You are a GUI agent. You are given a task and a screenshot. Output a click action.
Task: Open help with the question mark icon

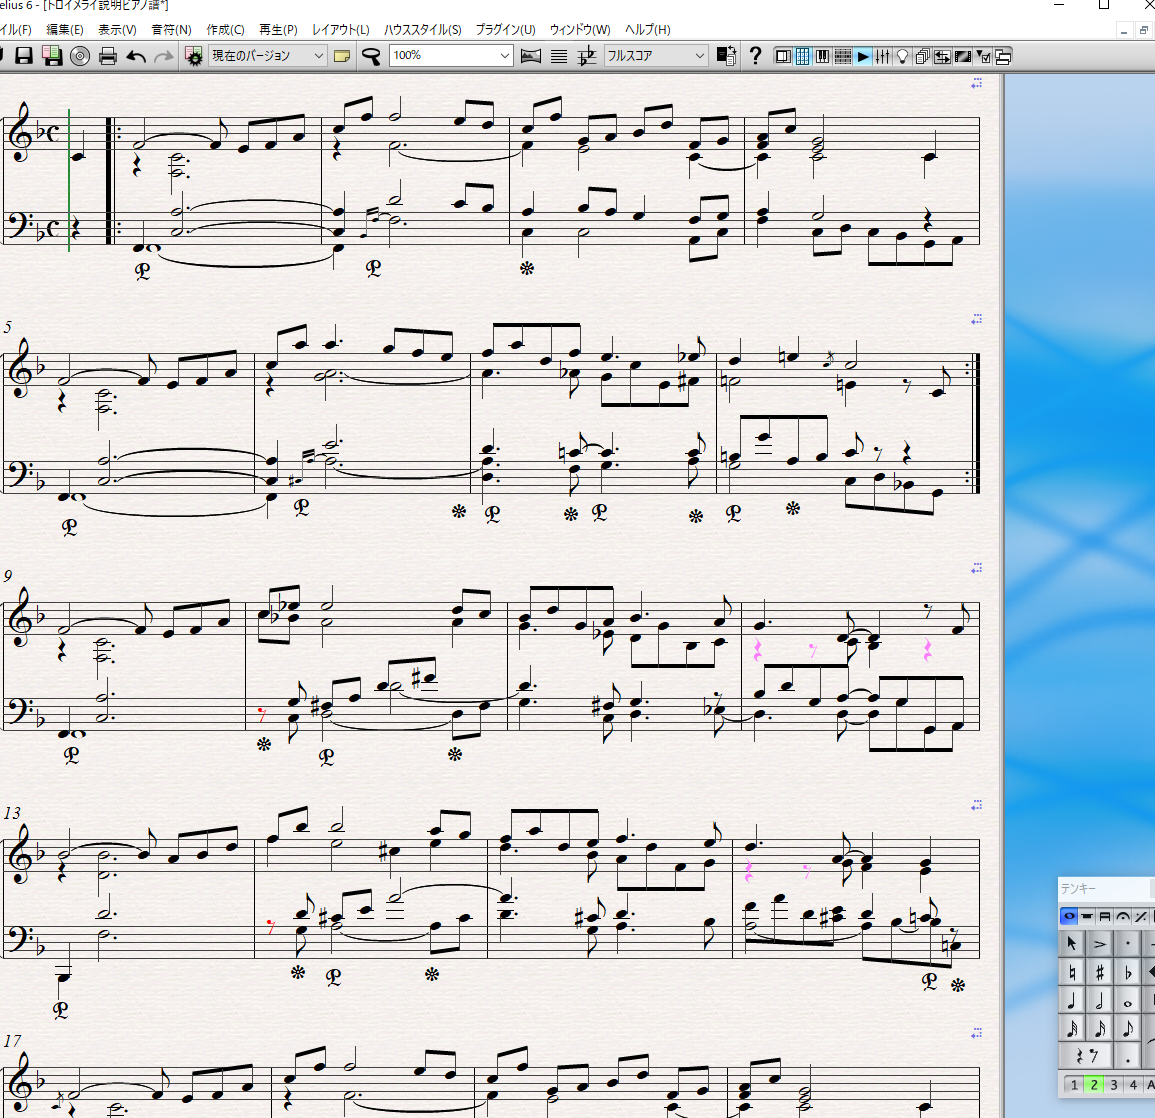coord(755,56)
